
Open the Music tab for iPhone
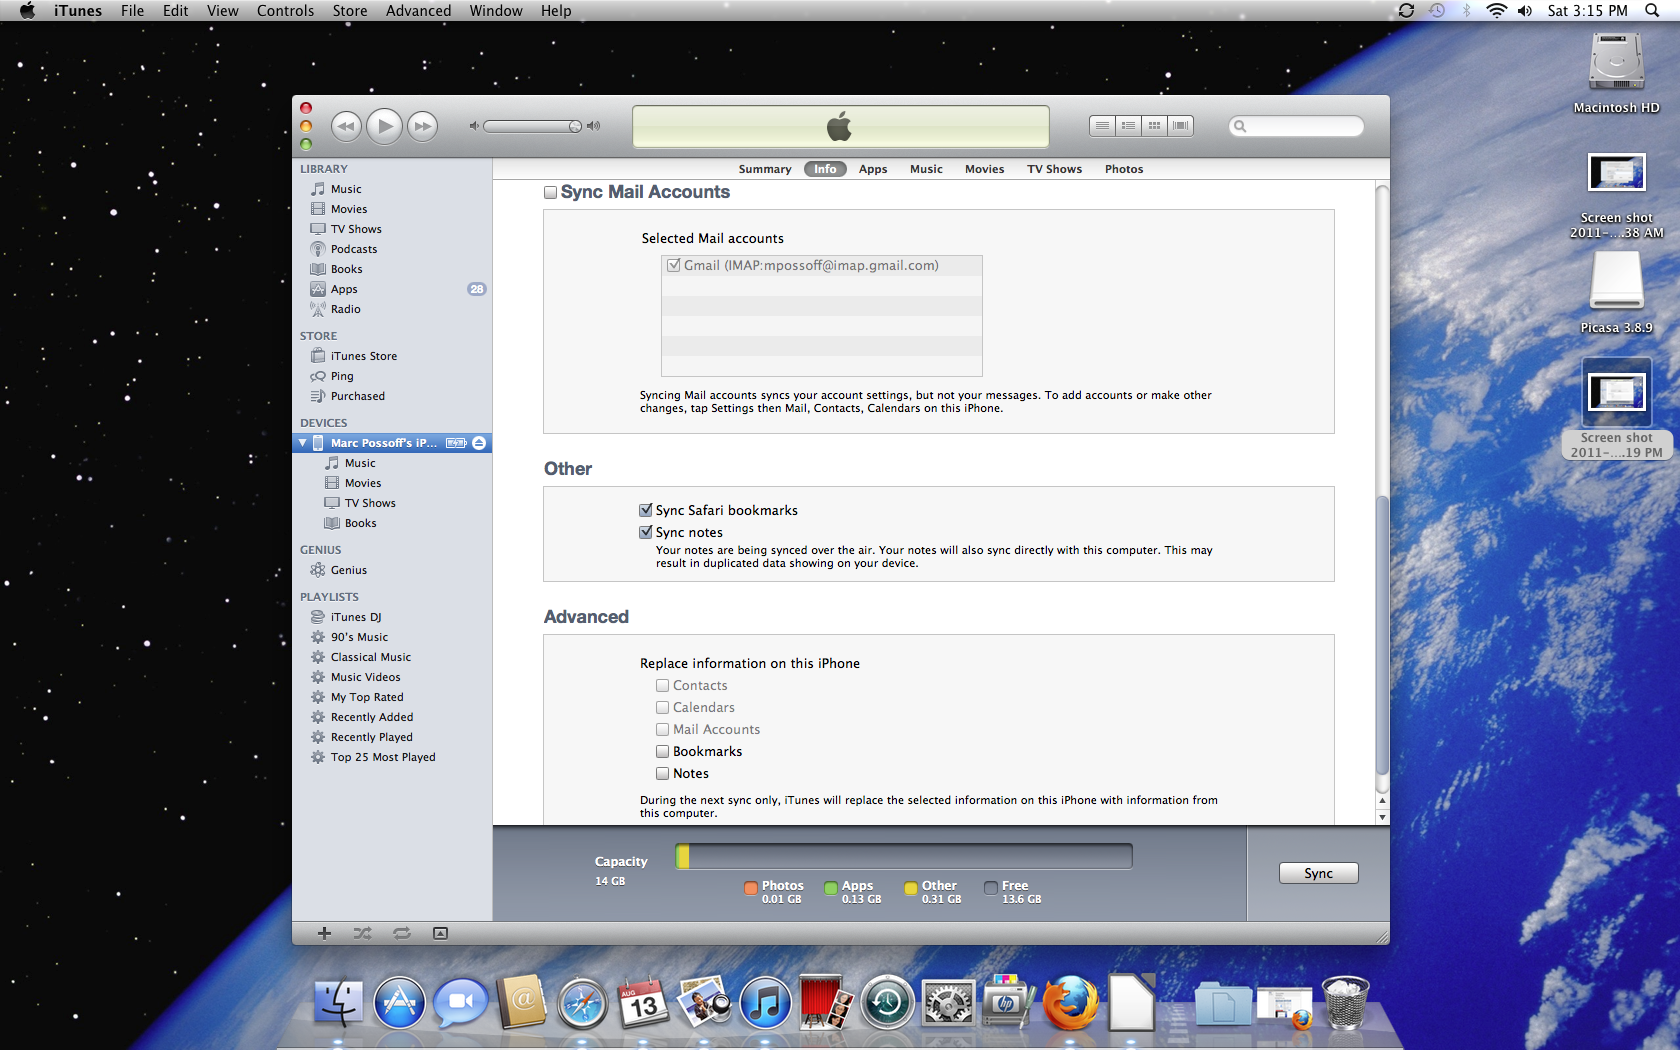(x=926, y=169)
